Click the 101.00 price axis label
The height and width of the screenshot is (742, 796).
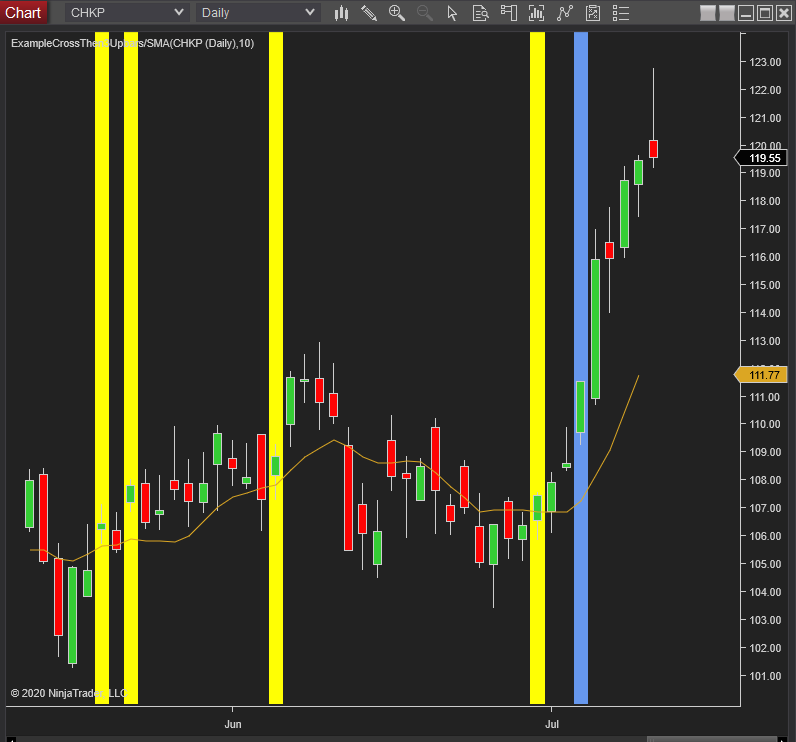(765, 676)
